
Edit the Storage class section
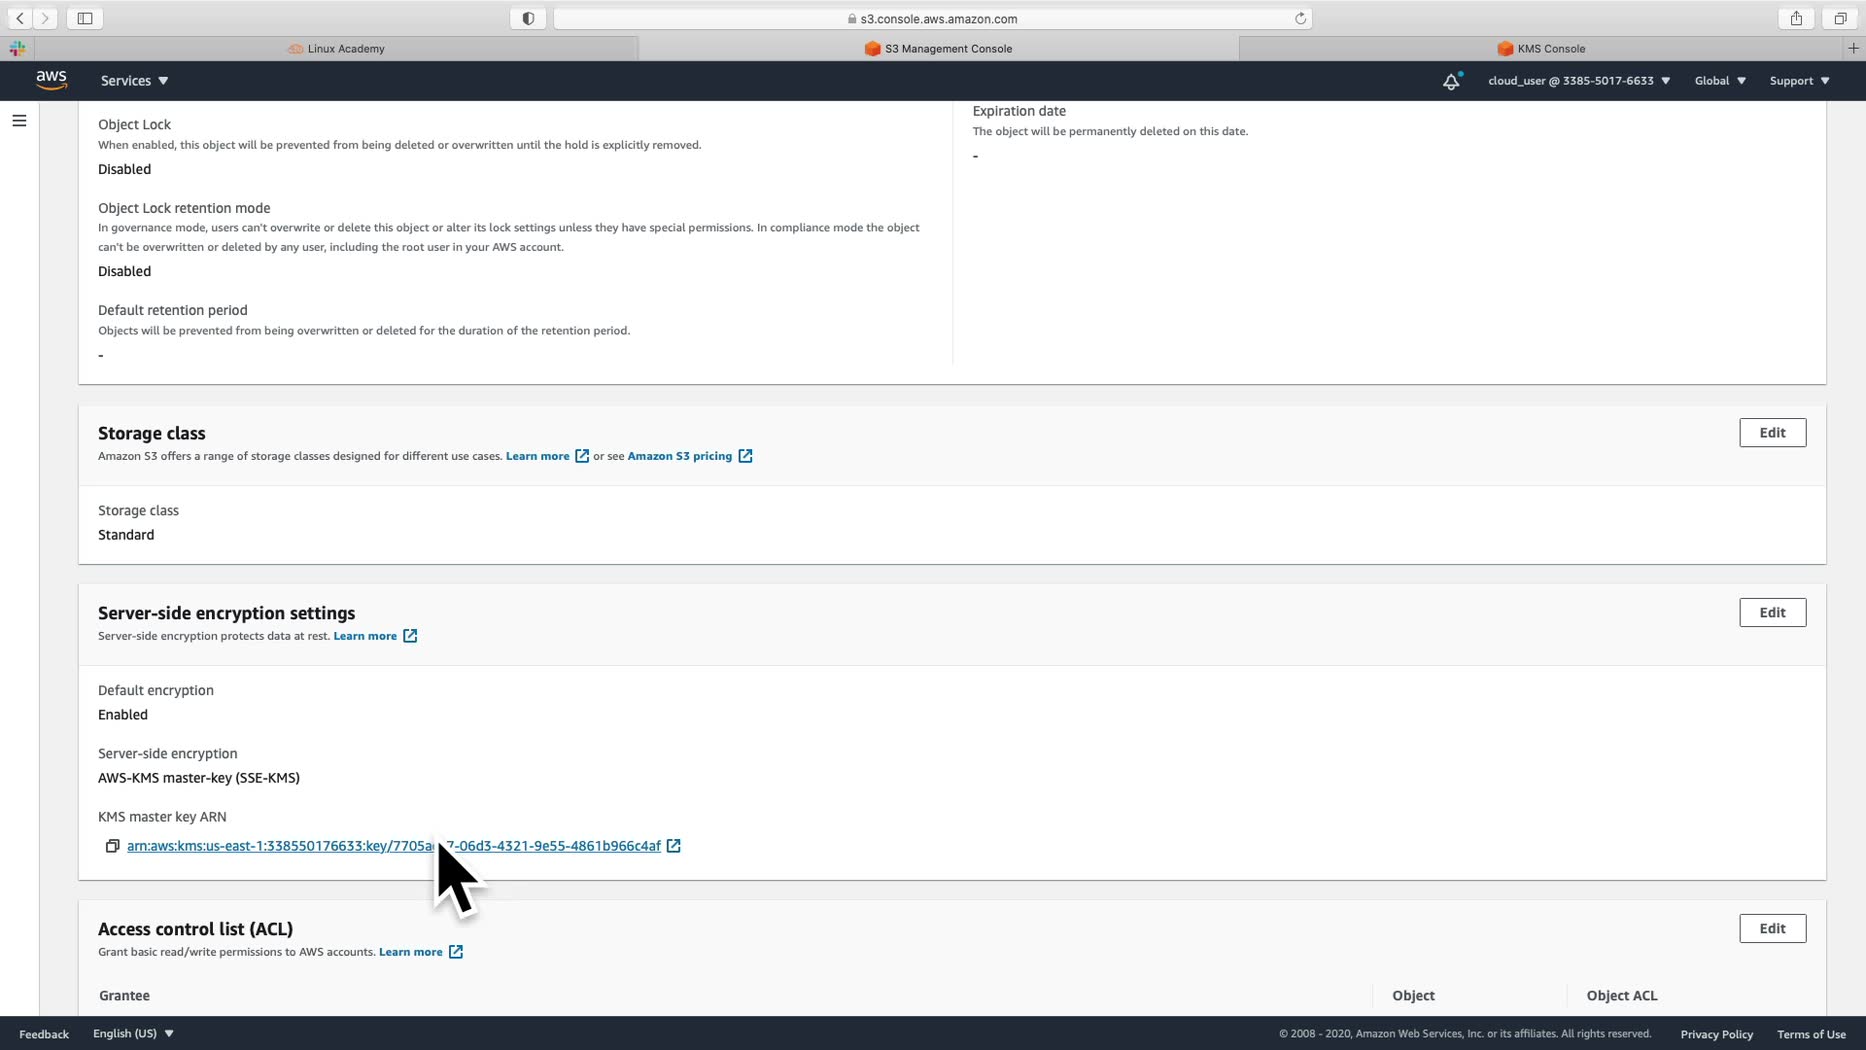1772,433
